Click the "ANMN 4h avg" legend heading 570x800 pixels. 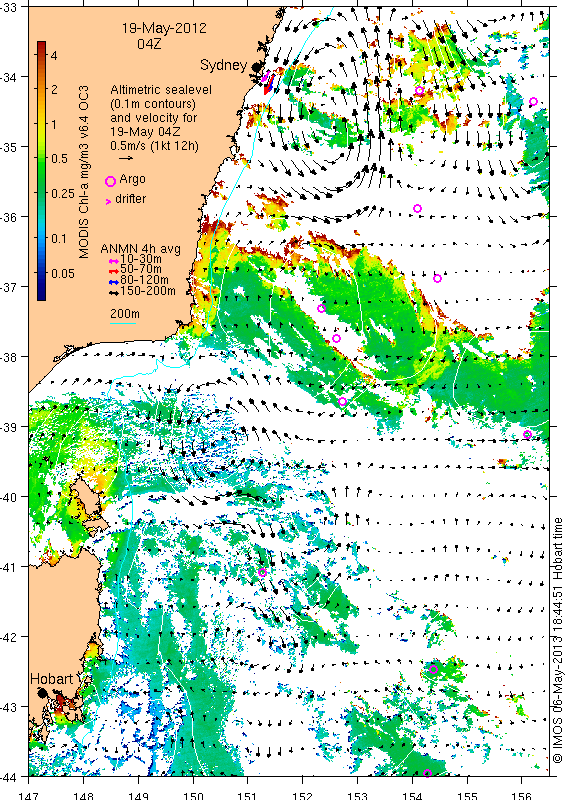pyautogui.click(x=140, y=249)
